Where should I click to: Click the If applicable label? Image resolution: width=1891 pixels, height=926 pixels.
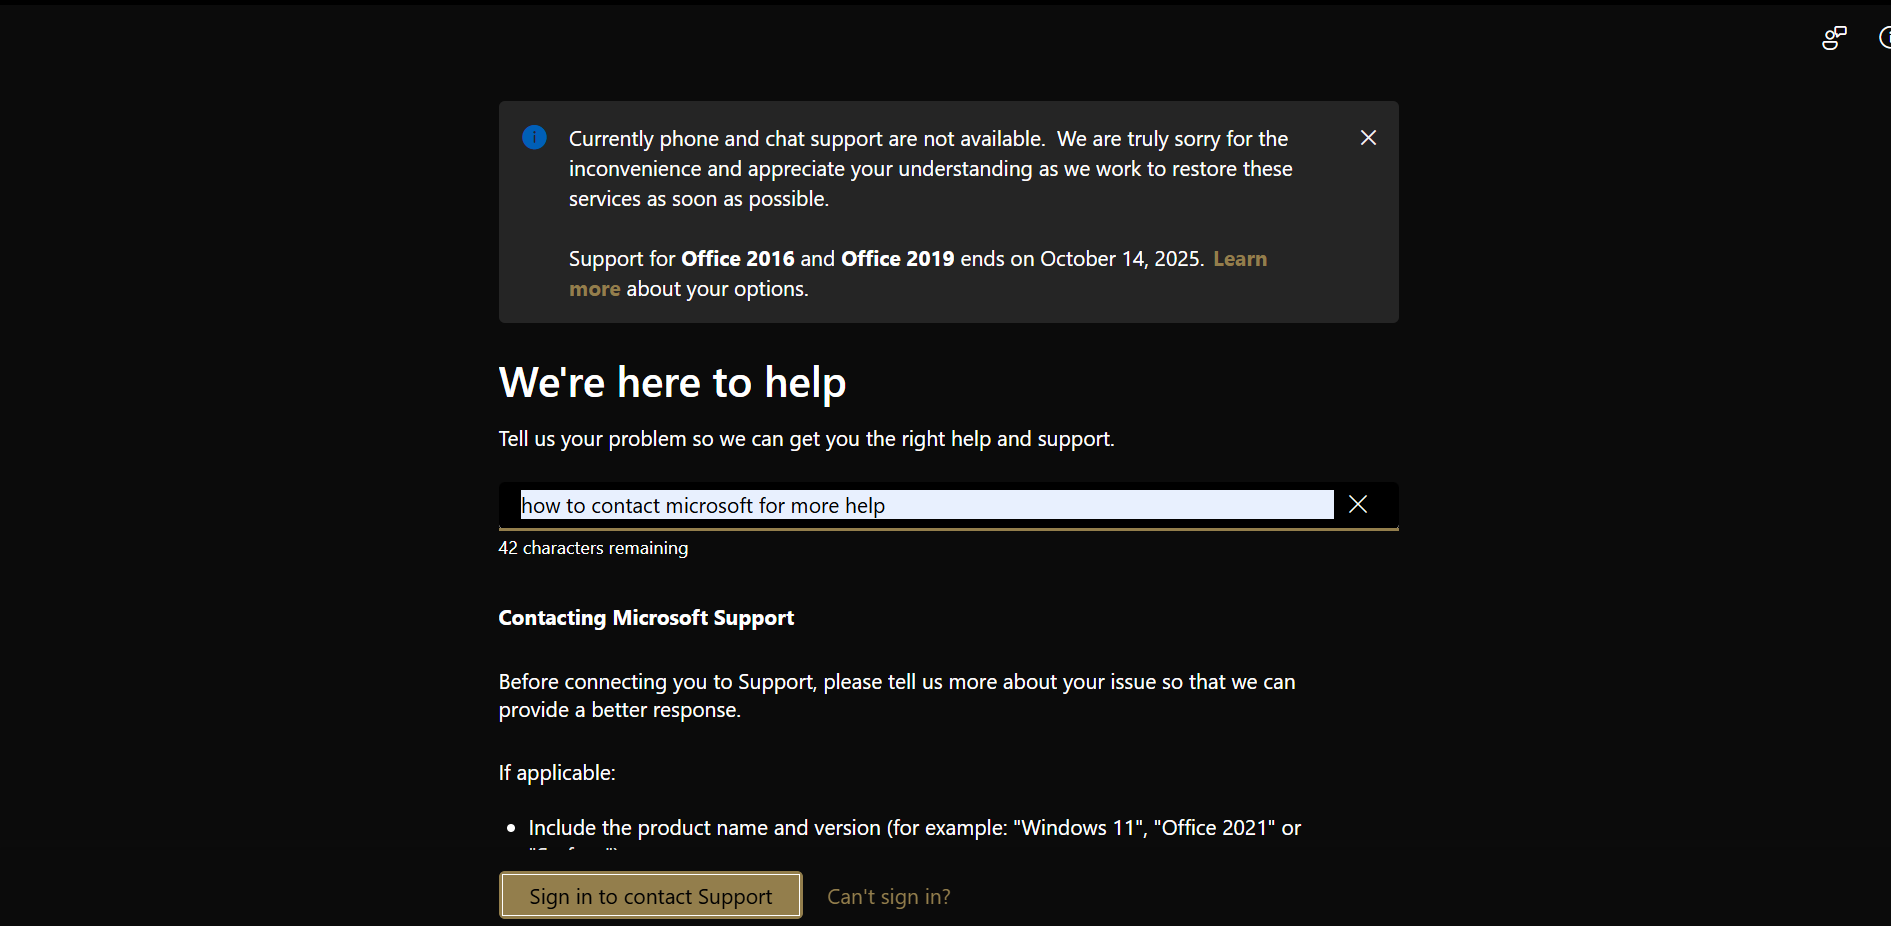[557, 772]
